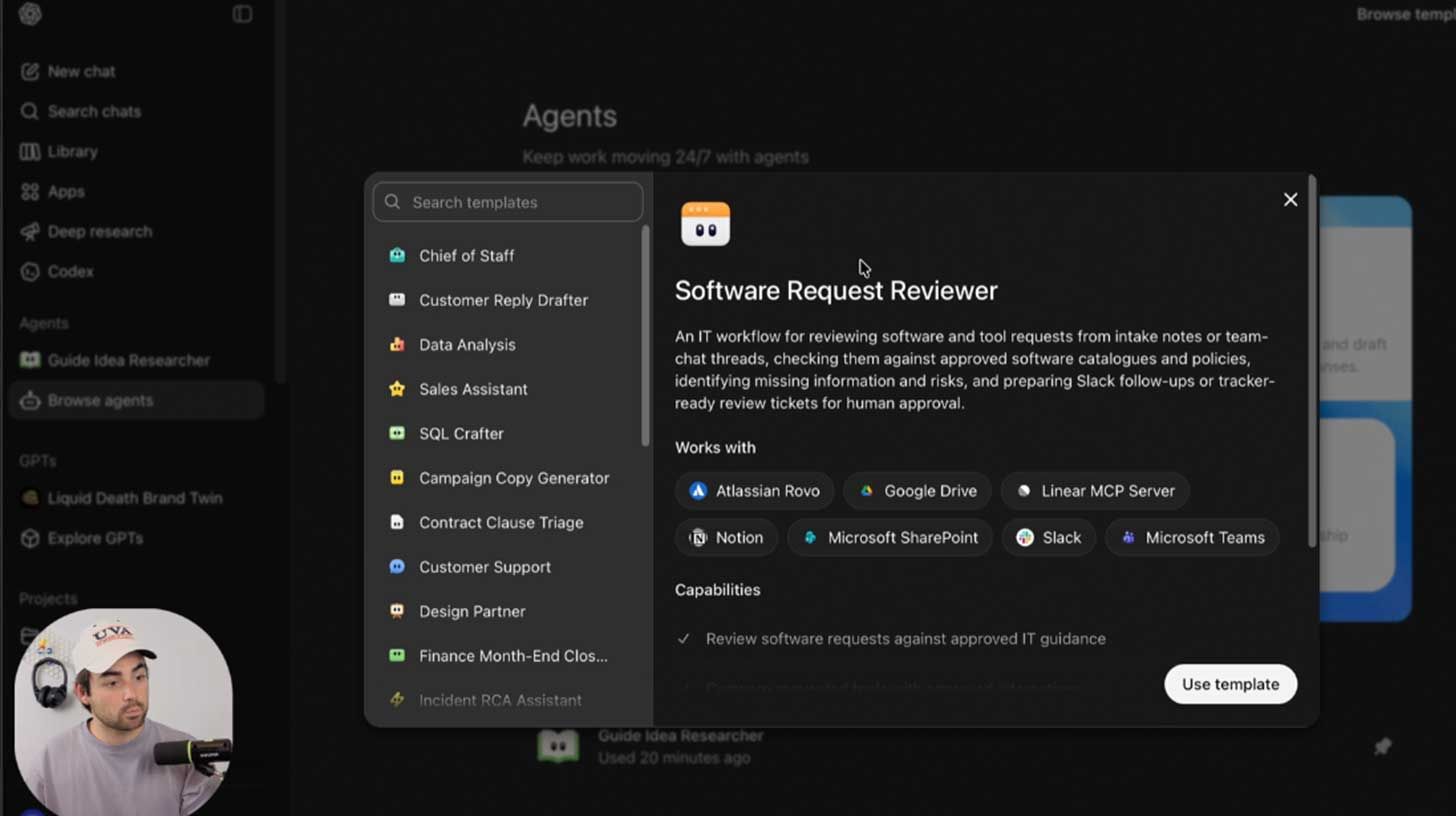
Task: Click the Notion integration chip
Action: [x=726, y=537]
